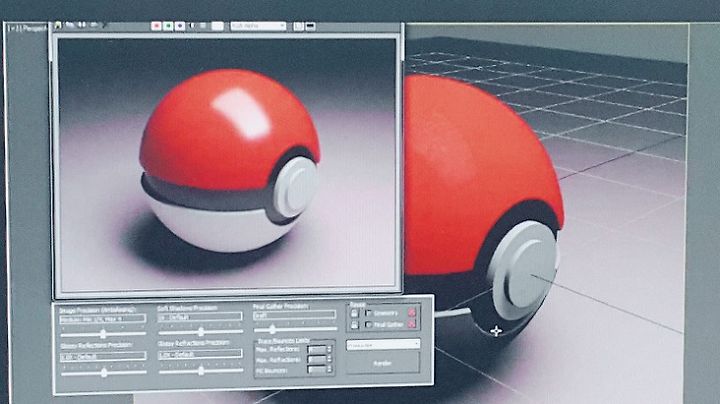The image size is (720, 404).
Task: Adjust the Glossy Refractions Precision slider
Action: click(x=201, y=370)
